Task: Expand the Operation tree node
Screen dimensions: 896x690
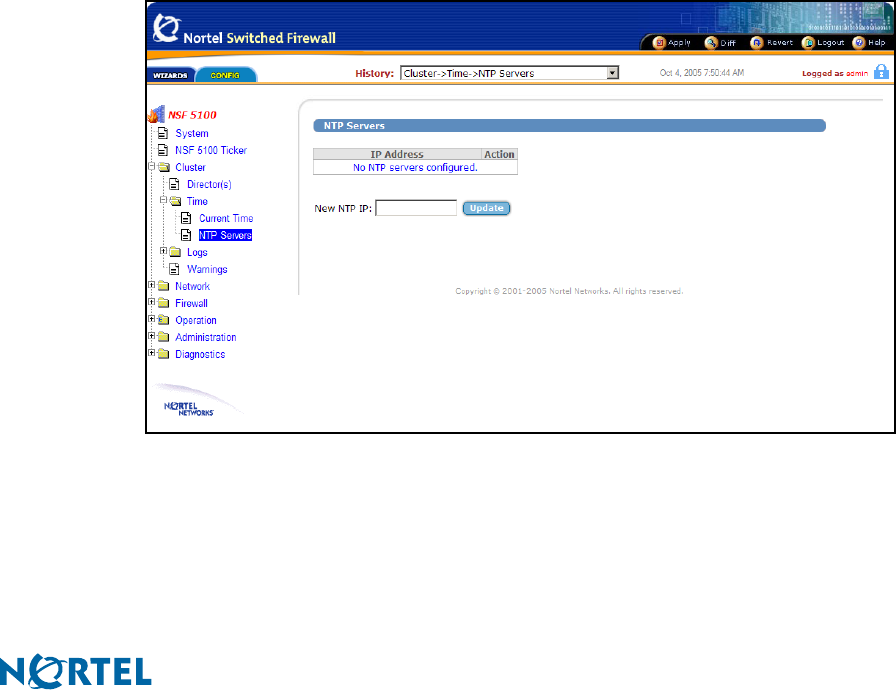Action: point(151,319)
